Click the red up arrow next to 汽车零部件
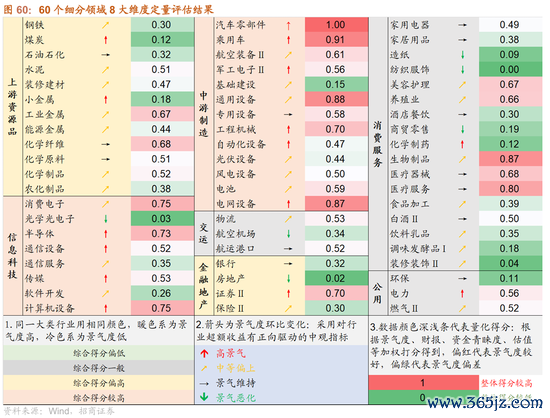550x418 pixels. 288,25
